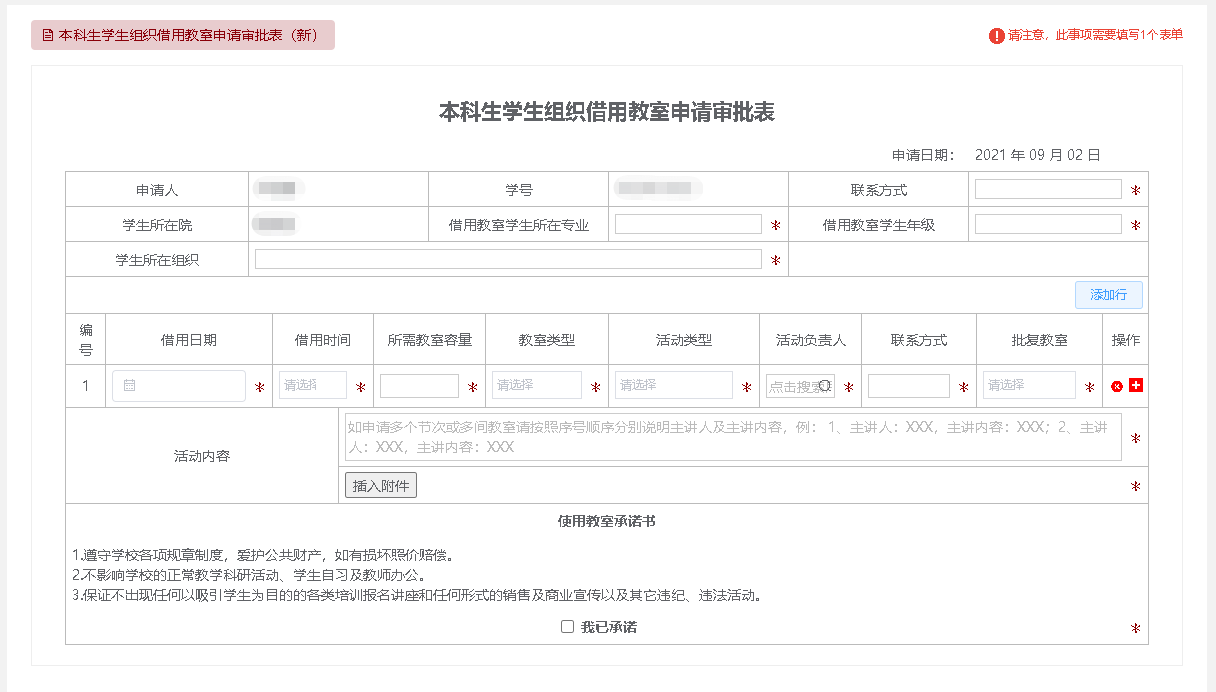Click the 借用教室学生年级 text box
1216x692 pixels.
point(1047,225)
